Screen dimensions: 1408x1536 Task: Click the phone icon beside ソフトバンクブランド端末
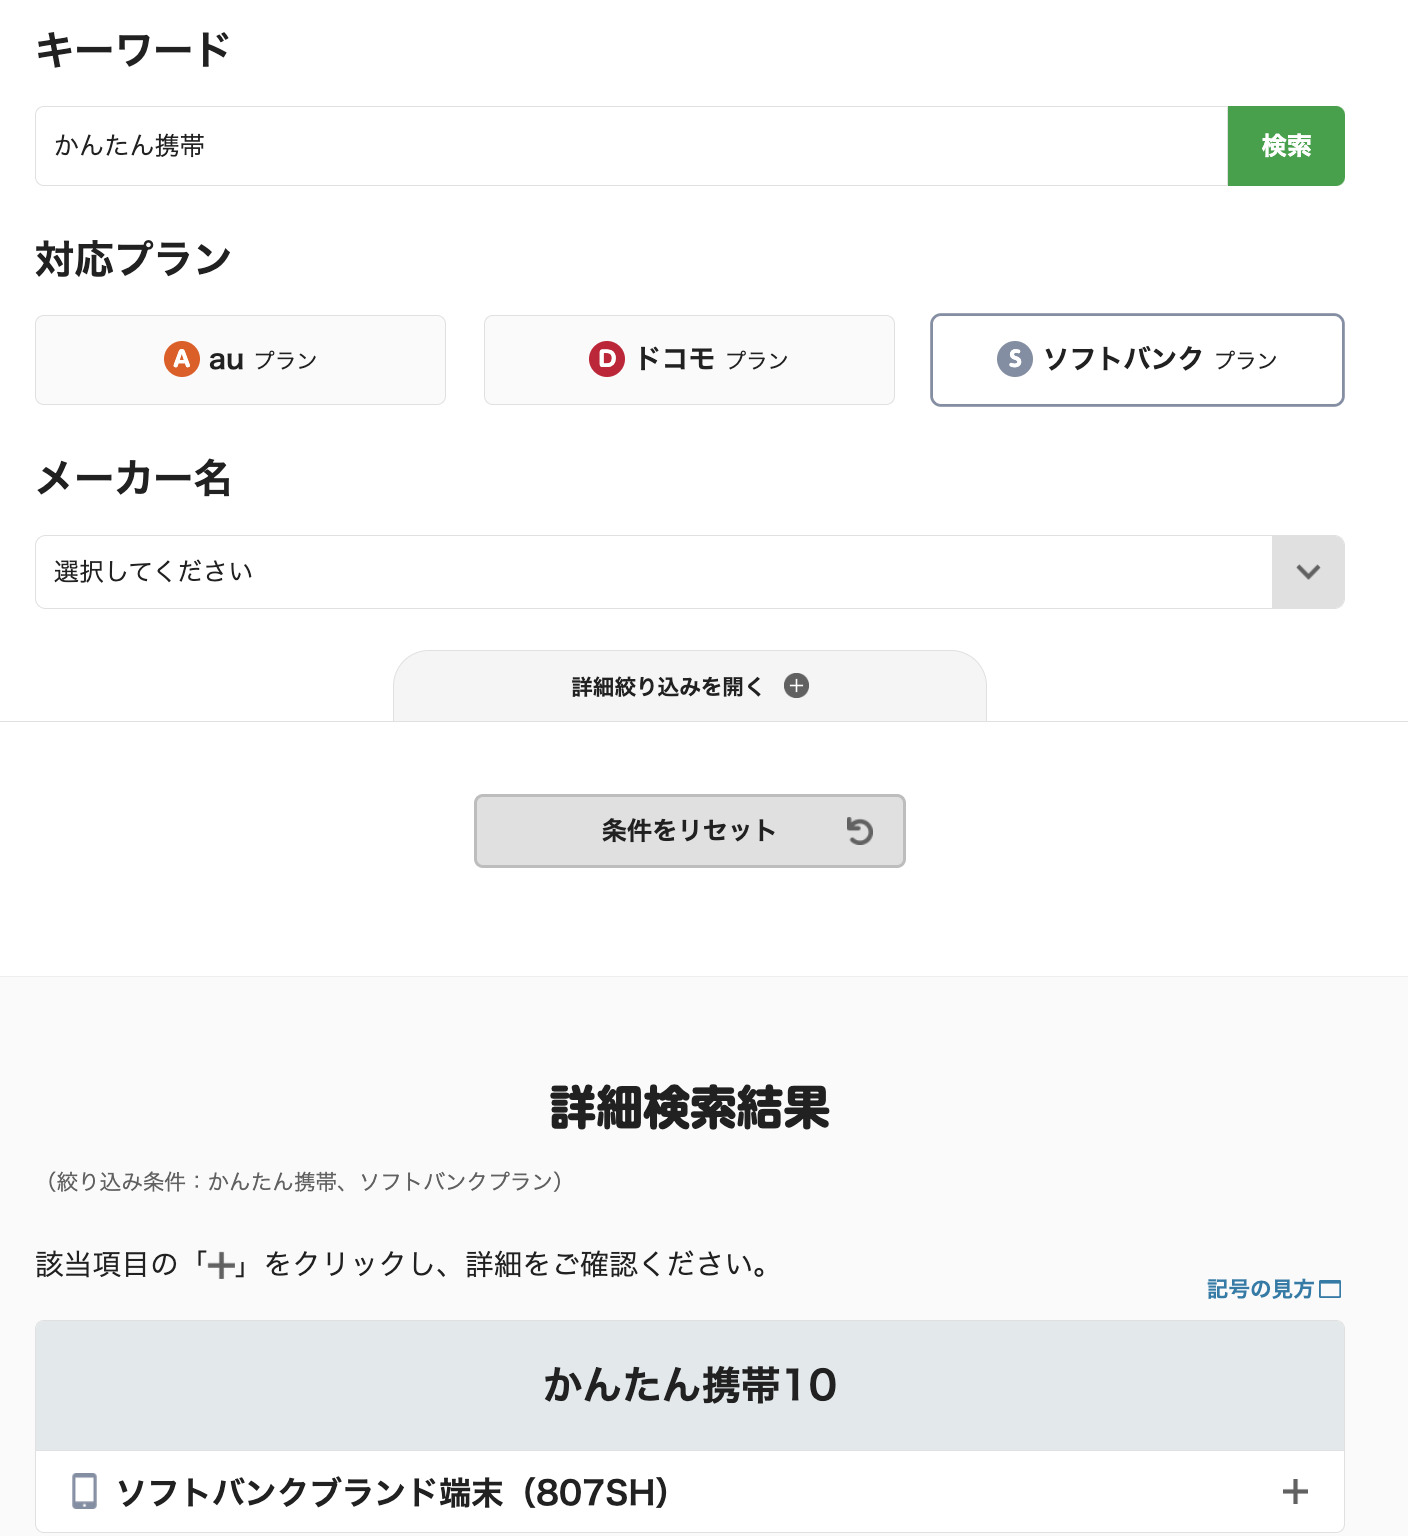(x=85, y=1491)
